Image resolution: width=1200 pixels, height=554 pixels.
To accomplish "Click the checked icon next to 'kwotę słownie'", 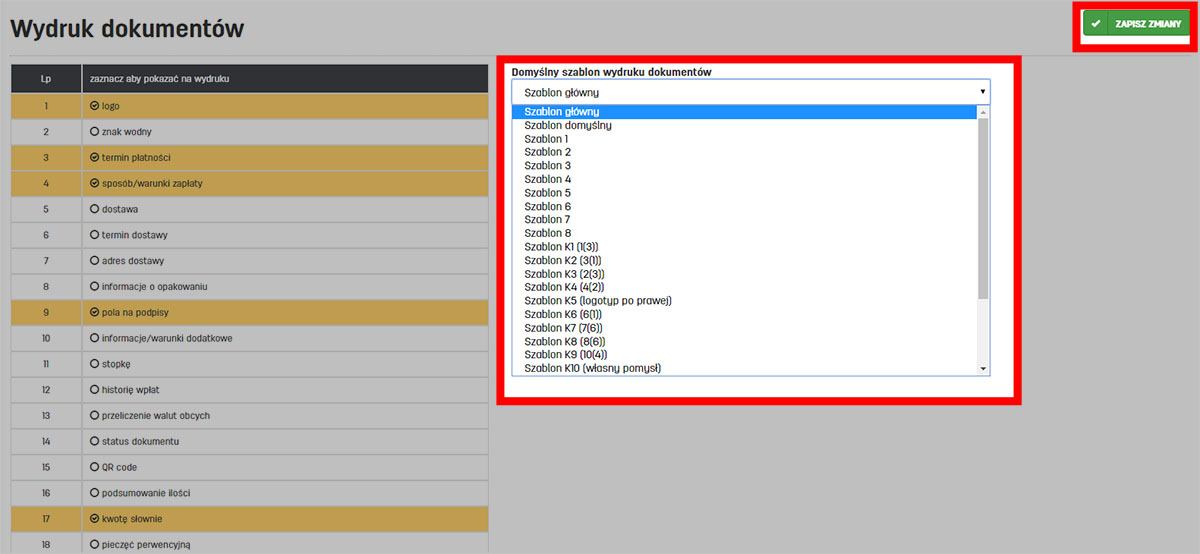I will tap(95, 519).
